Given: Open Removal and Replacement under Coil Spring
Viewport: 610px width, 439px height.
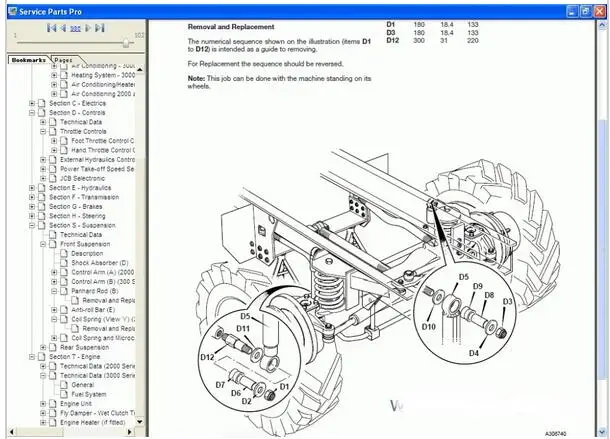Looking at the screenshot, I should click(109, 328).
